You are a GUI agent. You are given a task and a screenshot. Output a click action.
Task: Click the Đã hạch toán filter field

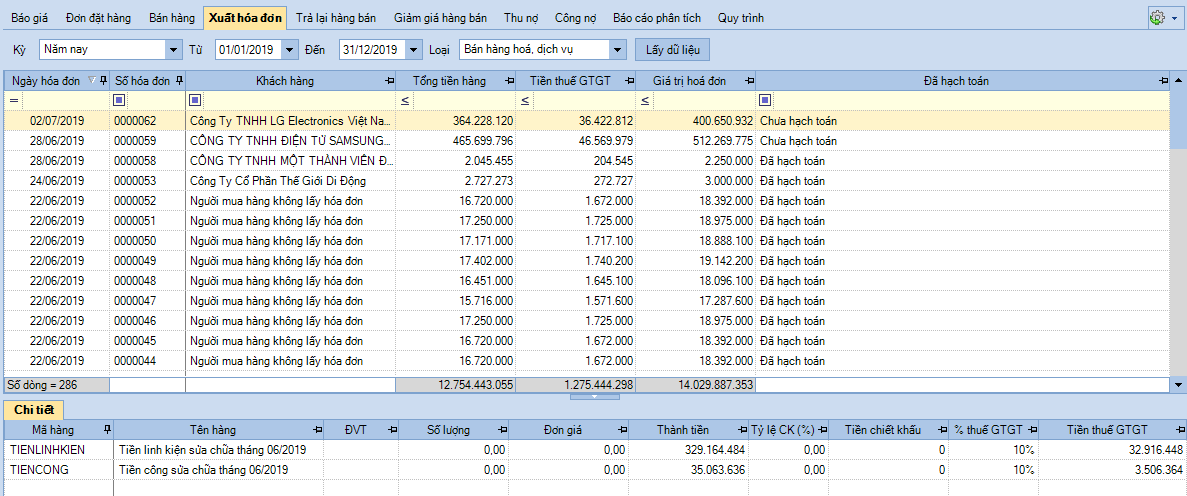(x=971, y=100)
